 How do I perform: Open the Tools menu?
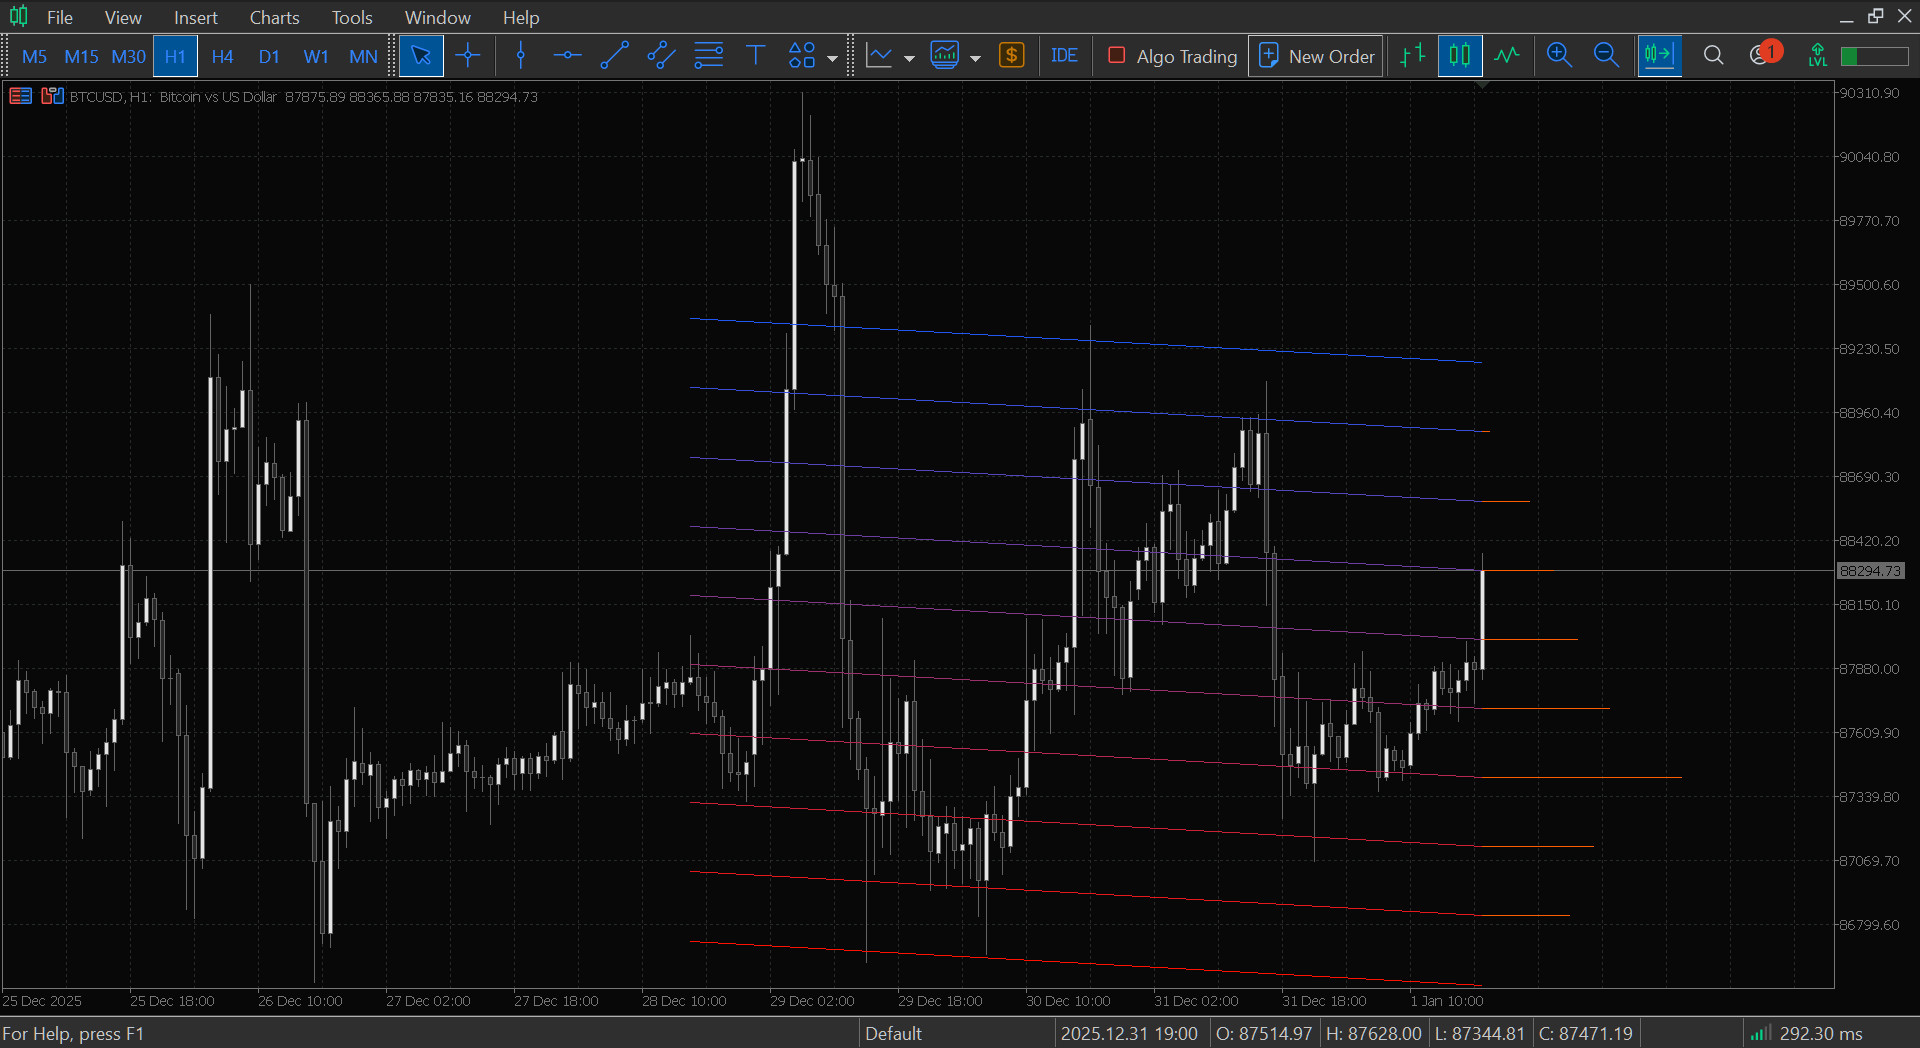[x=352, y=17]
